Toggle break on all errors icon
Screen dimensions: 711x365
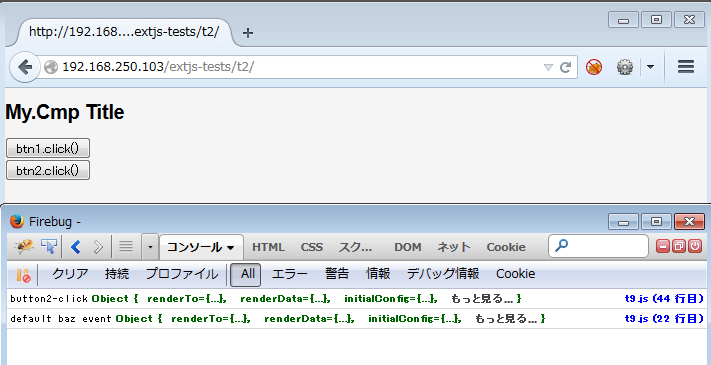point(23,275)
